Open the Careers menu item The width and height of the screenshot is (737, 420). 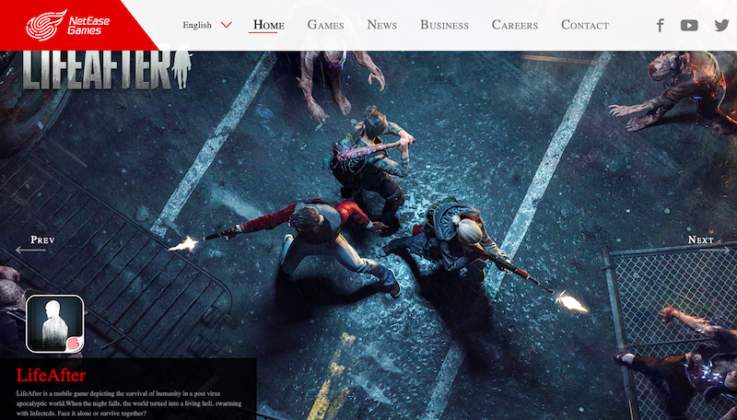pyautogui.click(x=515, y=25)
